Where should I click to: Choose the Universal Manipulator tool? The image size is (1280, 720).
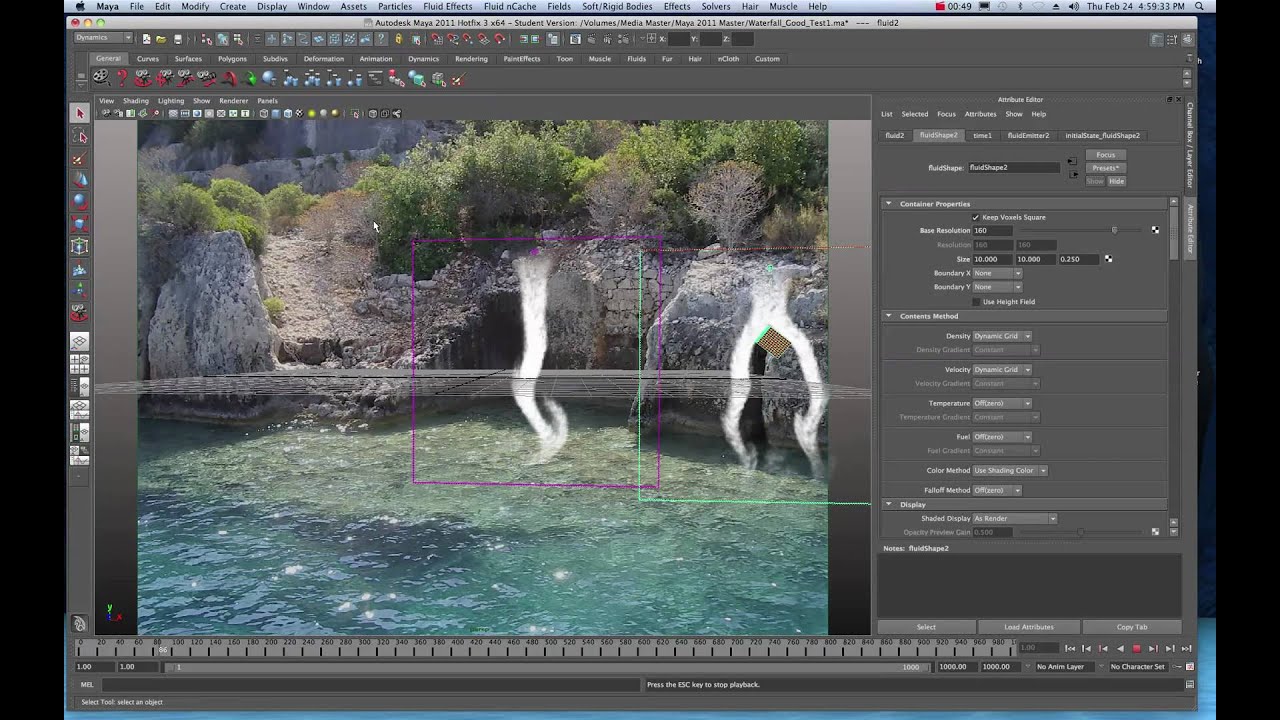tap(80, 246)
